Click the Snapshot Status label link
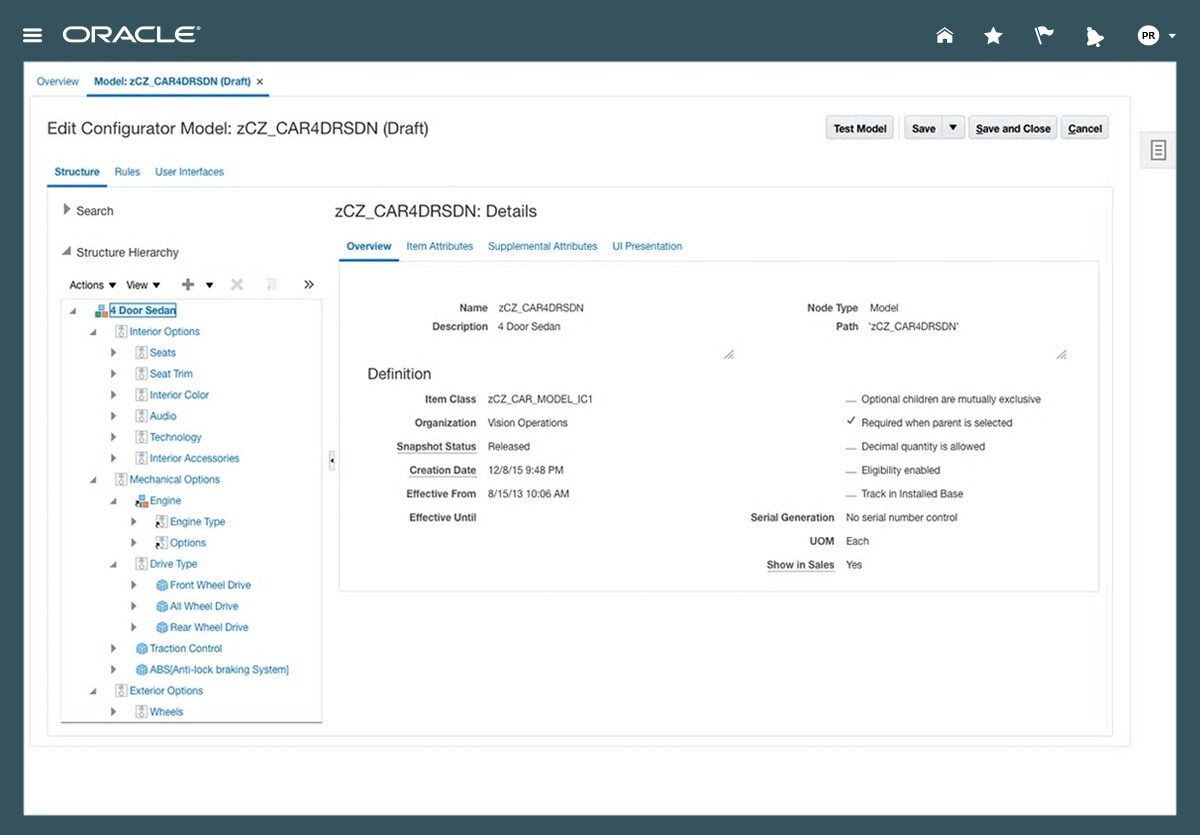Viewport: 1200px width, 835px height. (436, 447)
